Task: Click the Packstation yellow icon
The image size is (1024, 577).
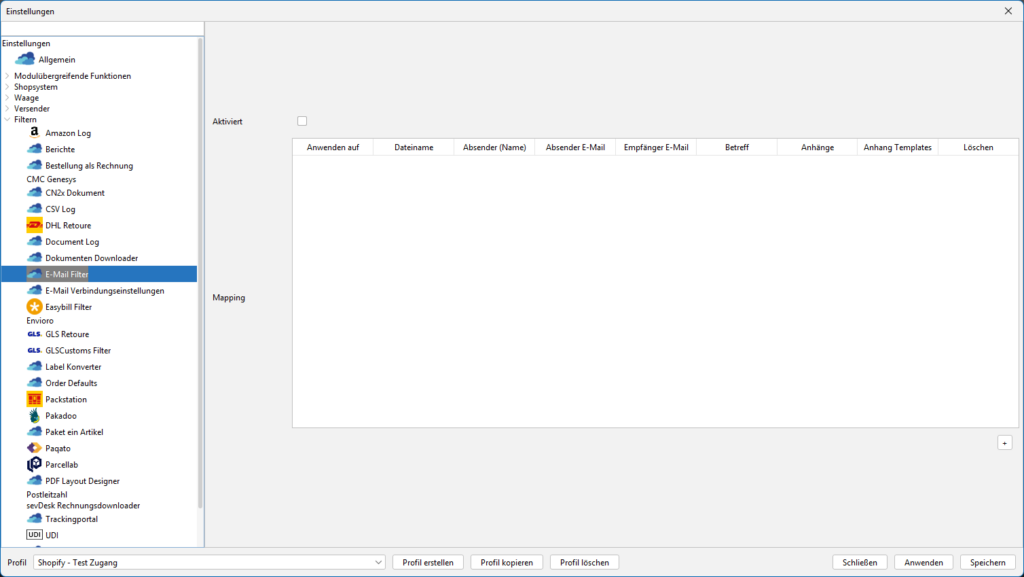Action: click(x=35, y=399)
